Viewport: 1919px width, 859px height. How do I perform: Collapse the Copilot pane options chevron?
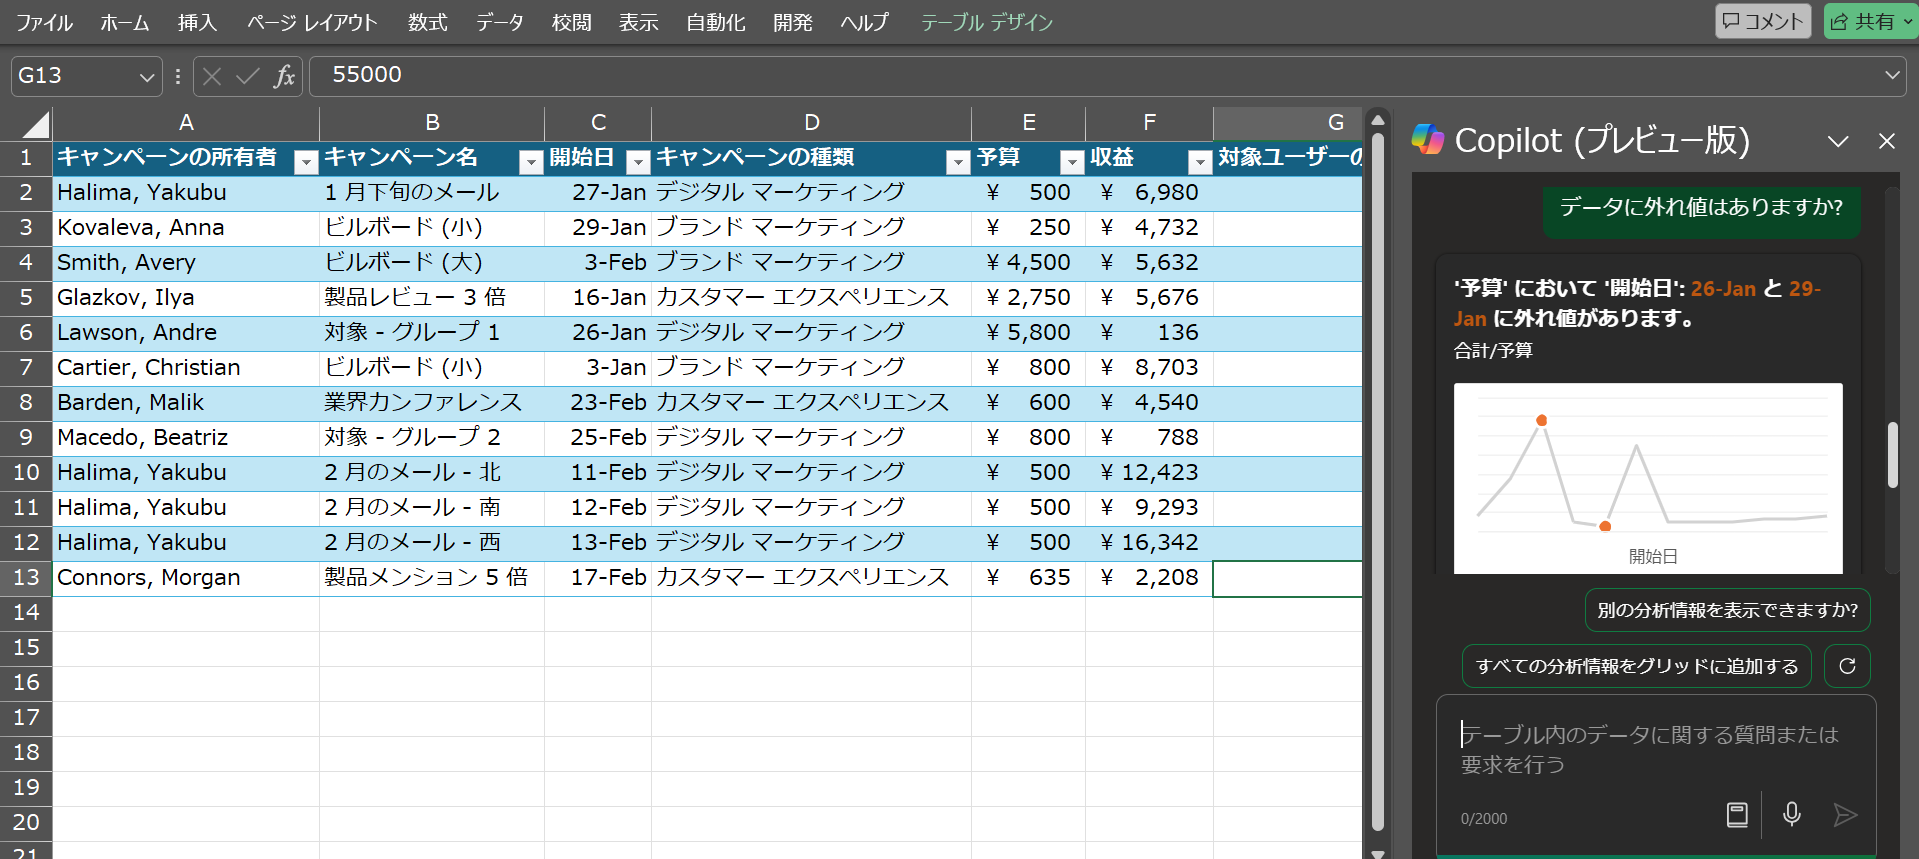1838,141
